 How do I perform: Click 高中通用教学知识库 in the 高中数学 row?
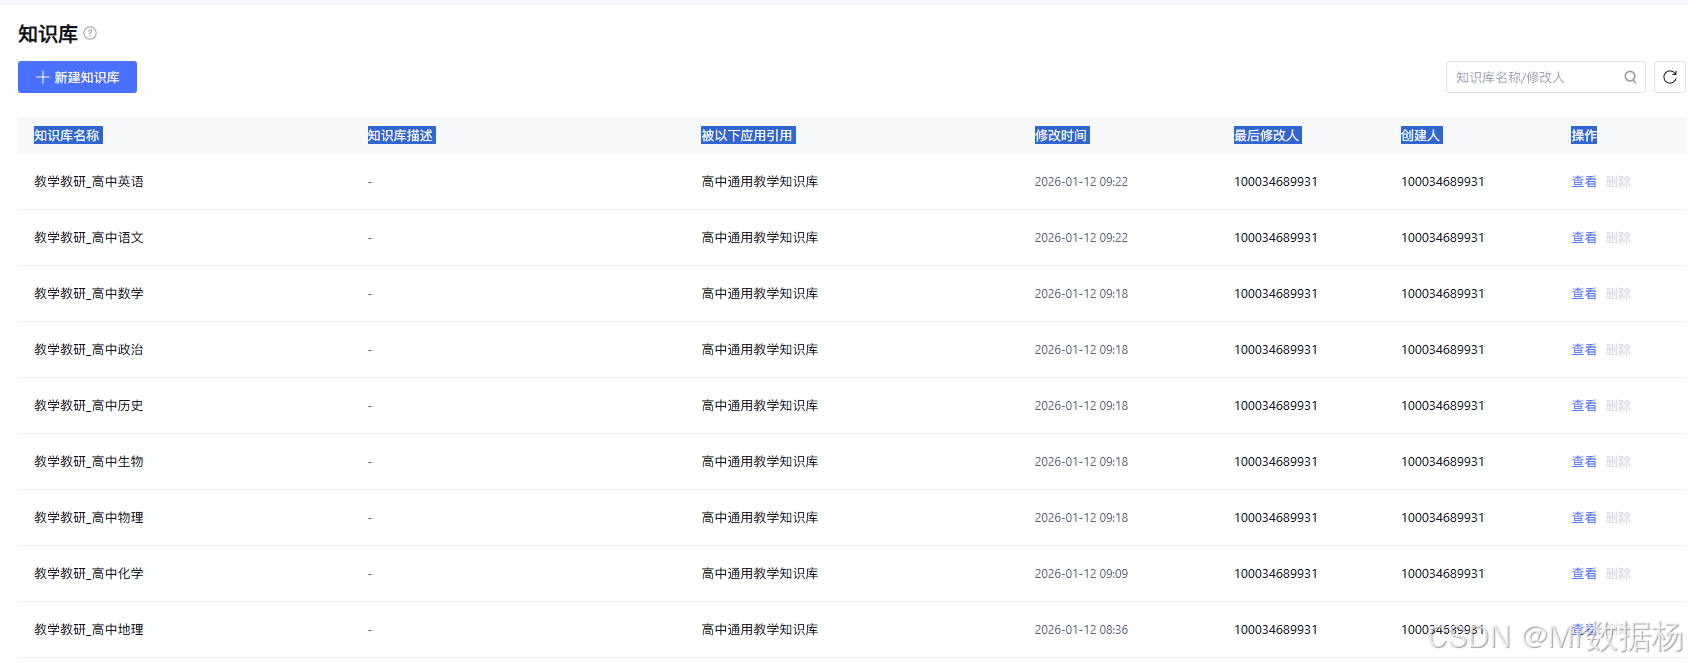760,294
